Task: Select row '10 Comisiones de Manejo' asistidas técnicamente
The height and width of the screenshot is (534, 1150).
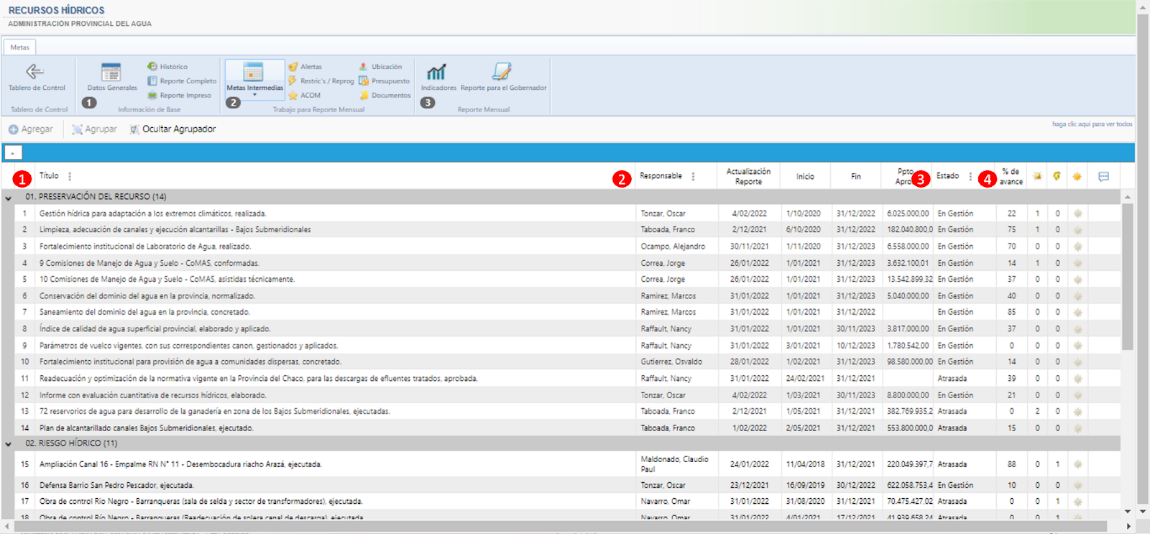Action: 562,279
